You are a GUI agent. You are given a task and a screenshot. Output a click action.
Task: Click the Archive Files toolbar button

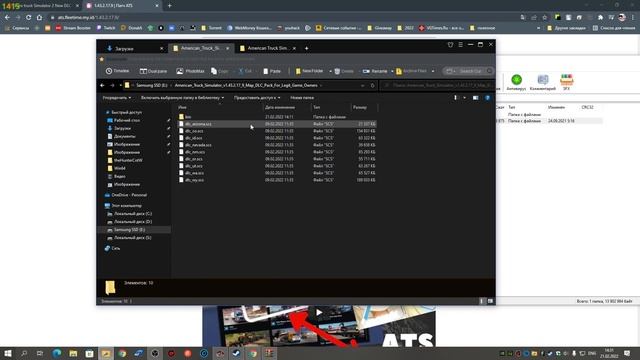411,71
